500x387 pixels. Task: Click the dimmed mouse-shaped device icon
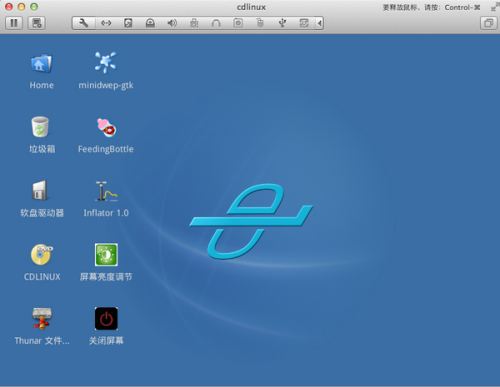pos(260,23)
